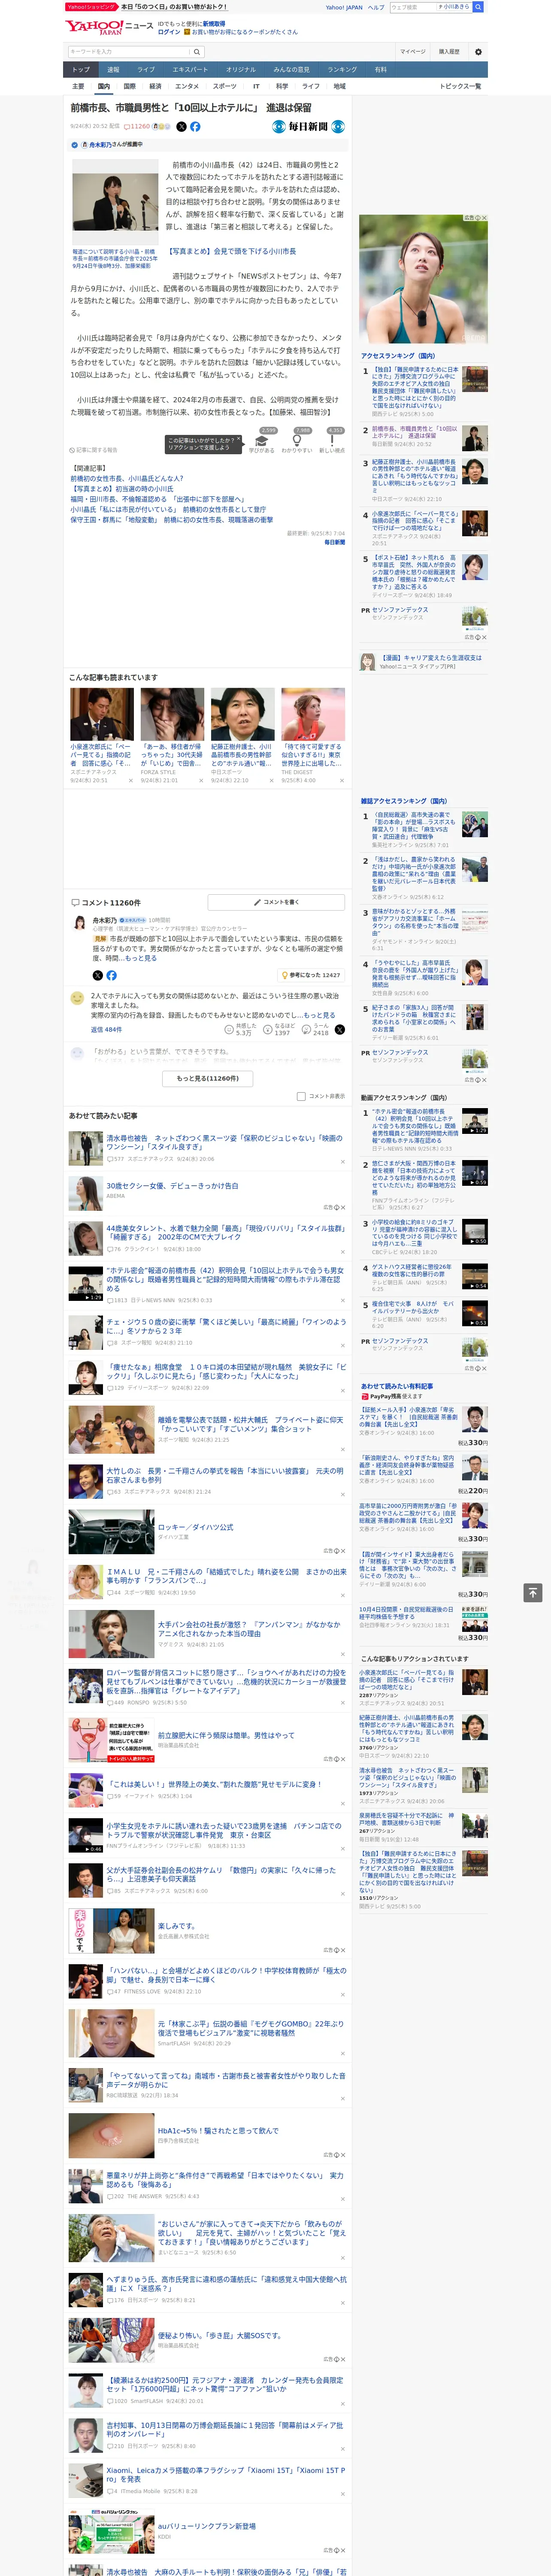The image size is (551, 2576).
Task: Share the expert comment on Facebook
Action: coord(111,975)
